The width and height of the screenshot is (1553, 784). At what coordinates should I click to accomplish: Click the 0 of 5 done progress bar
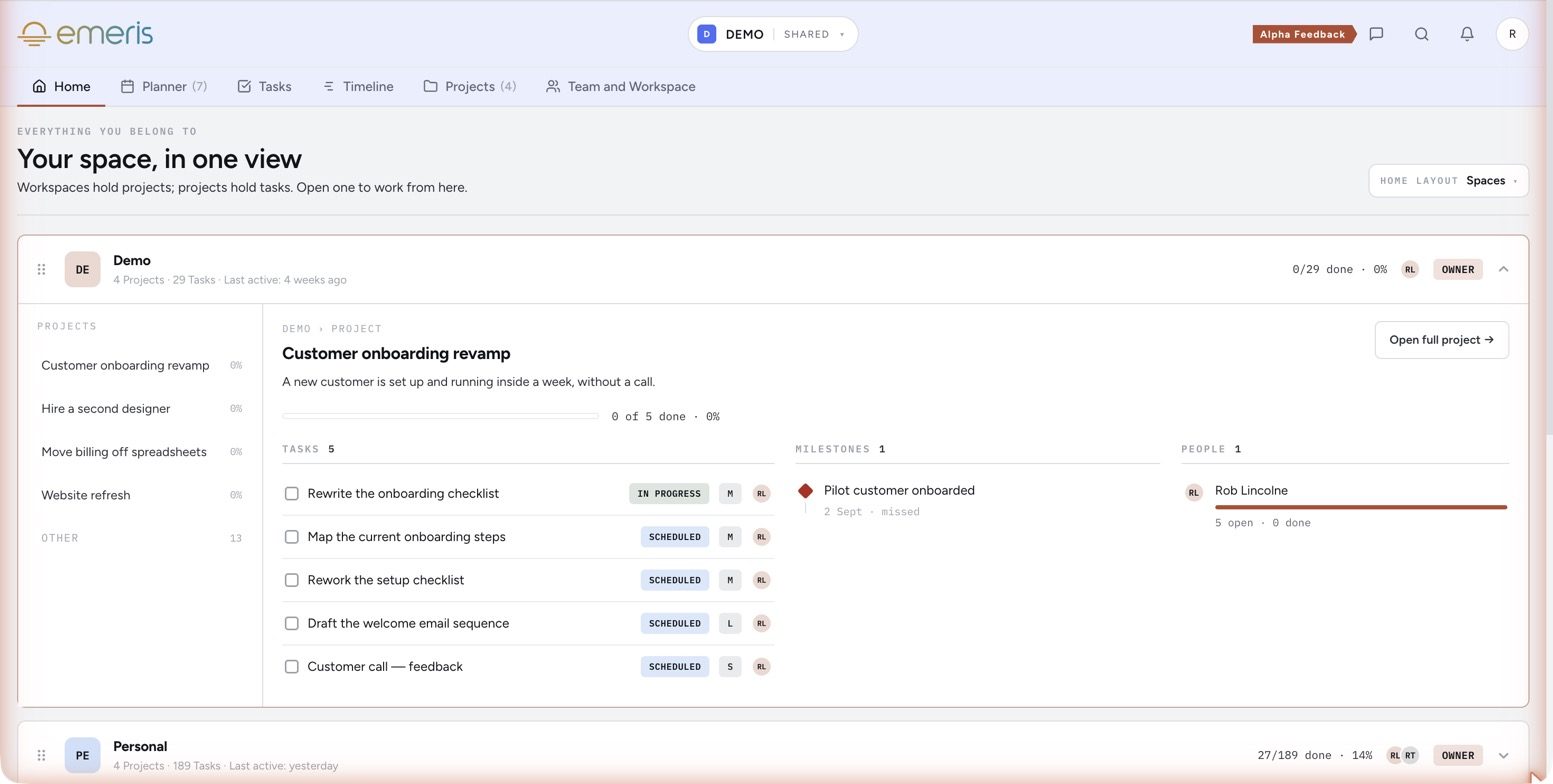click(440, 416)
